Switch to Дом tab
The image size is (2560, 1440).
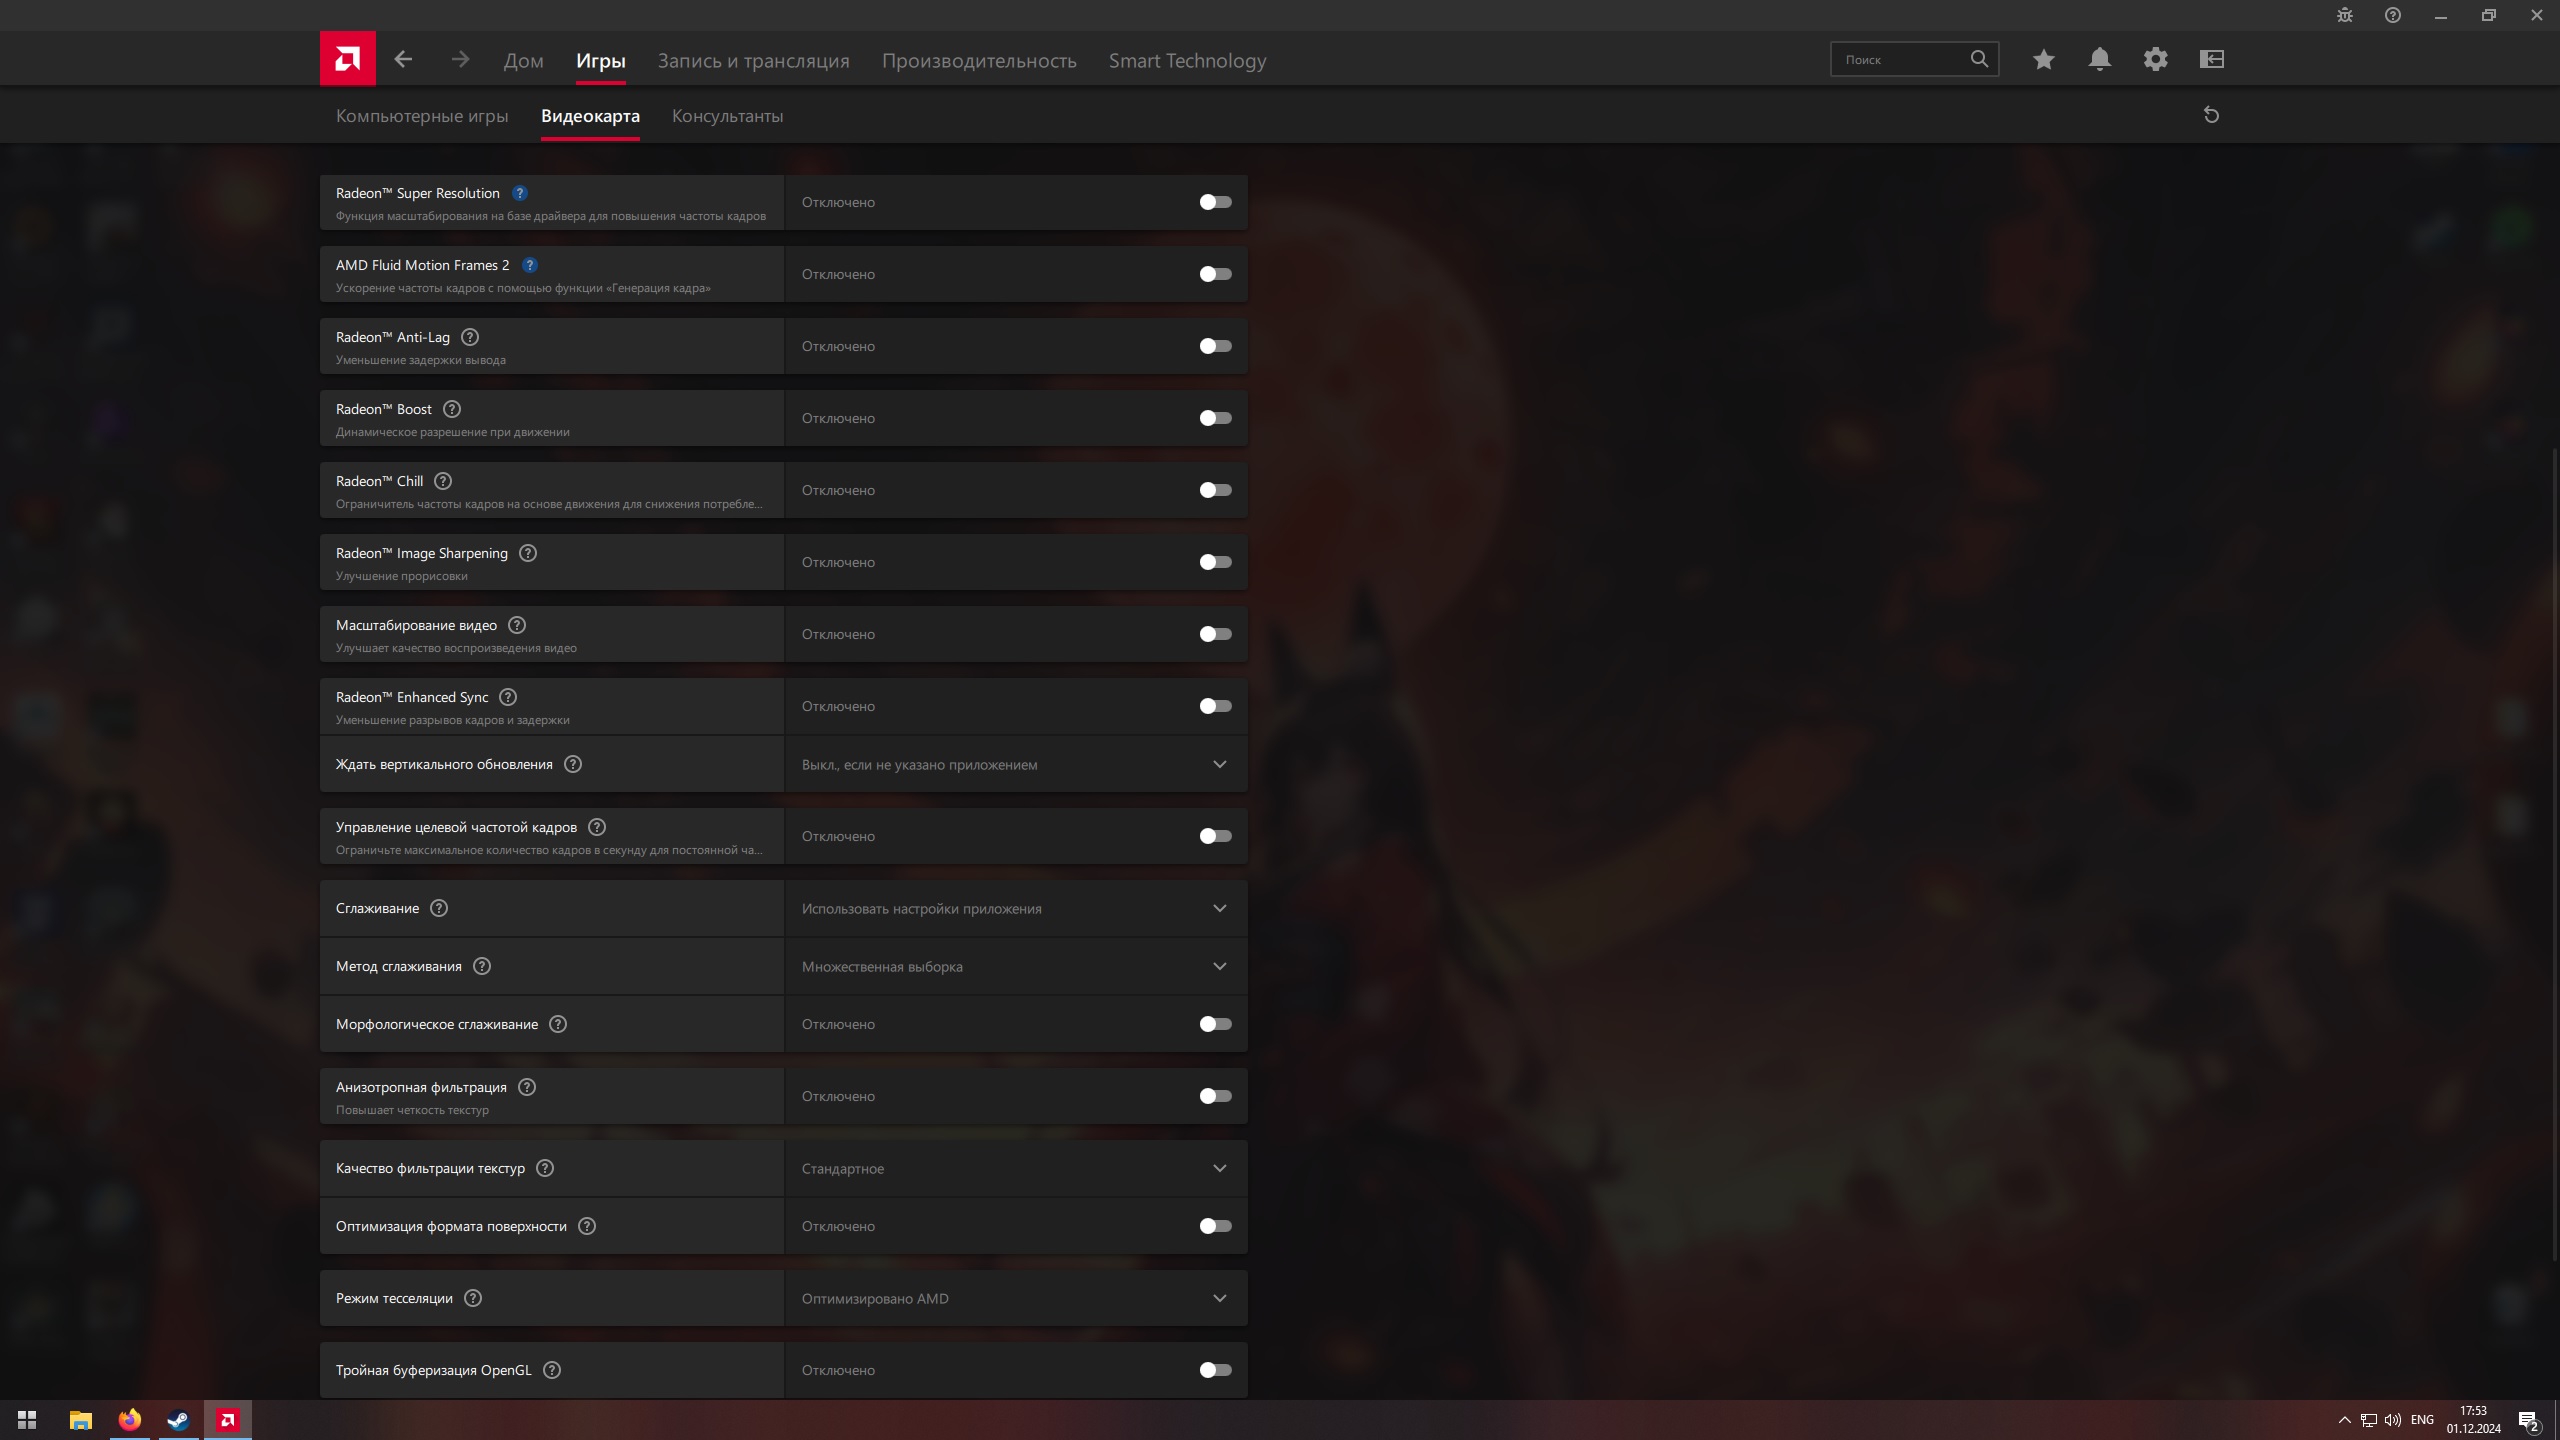[523, 61]
